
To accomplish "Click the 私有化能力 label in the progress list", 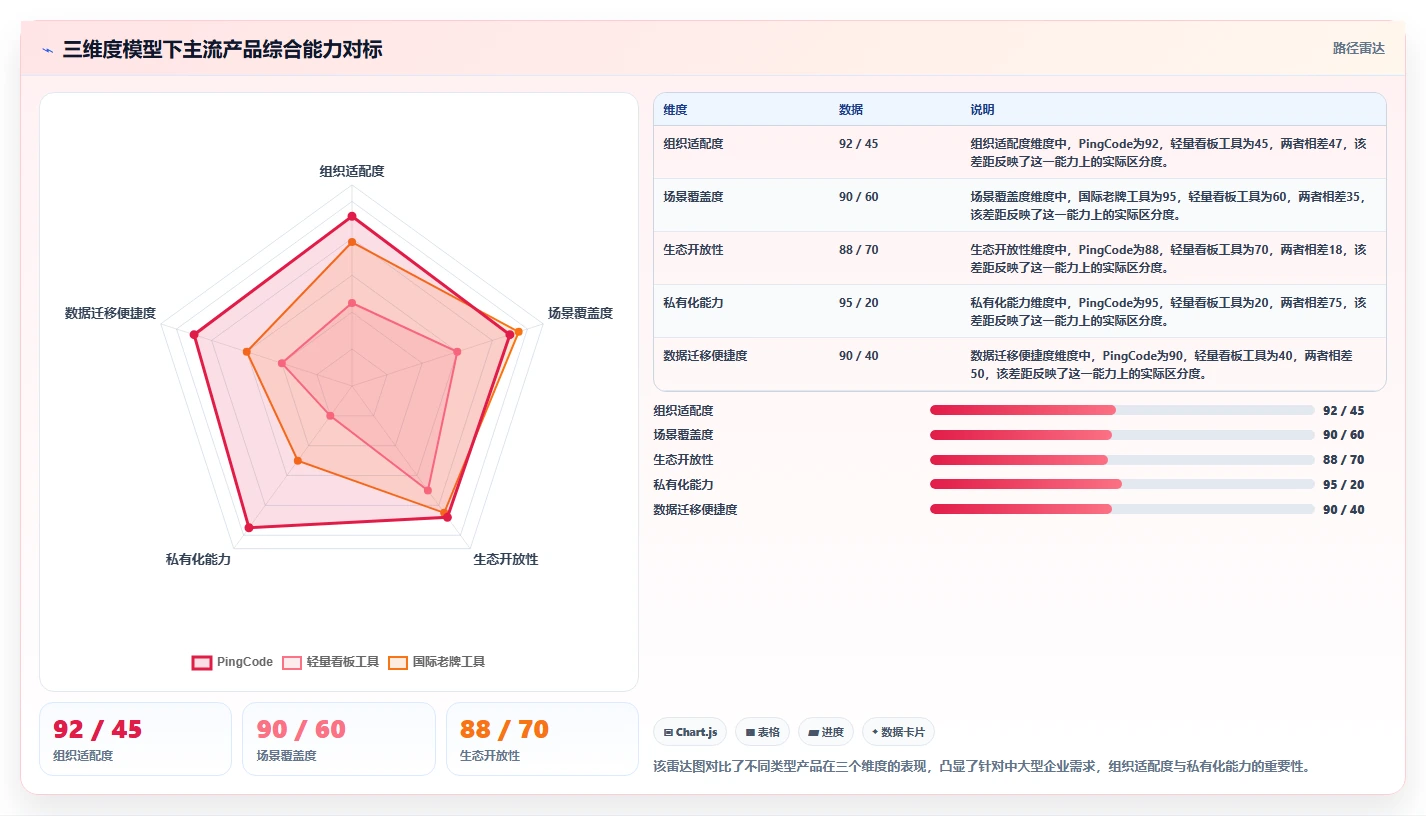I will (683, 485).
